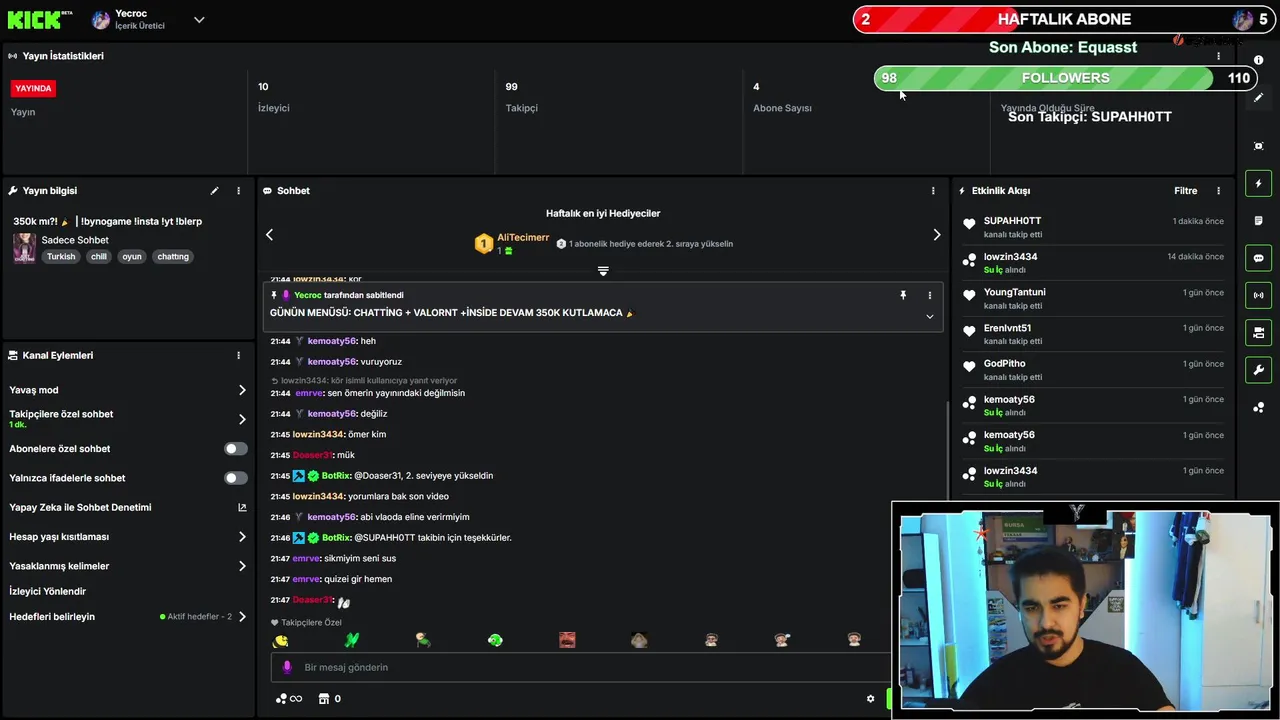
Task: Collapse the weekly gifters banner handle
Action: [603, 271]
